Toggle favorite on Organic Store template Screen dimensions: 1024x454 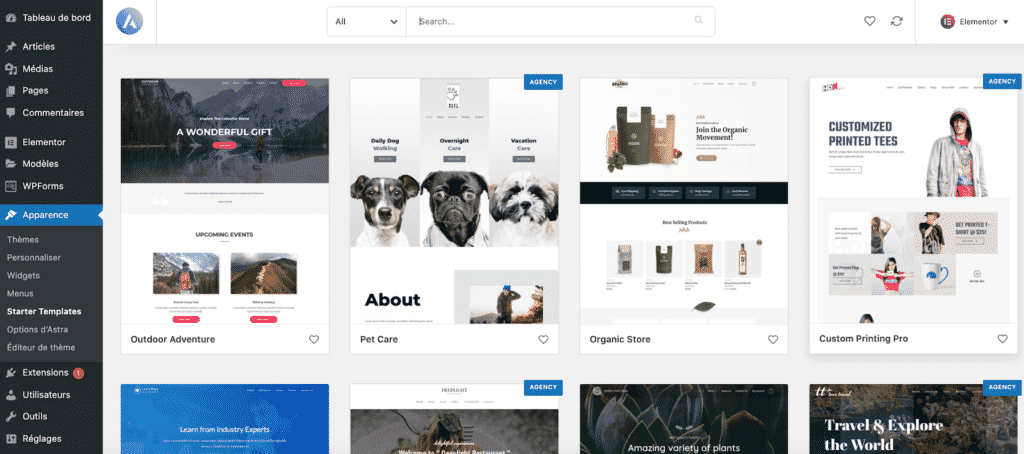tap(773, 340)
